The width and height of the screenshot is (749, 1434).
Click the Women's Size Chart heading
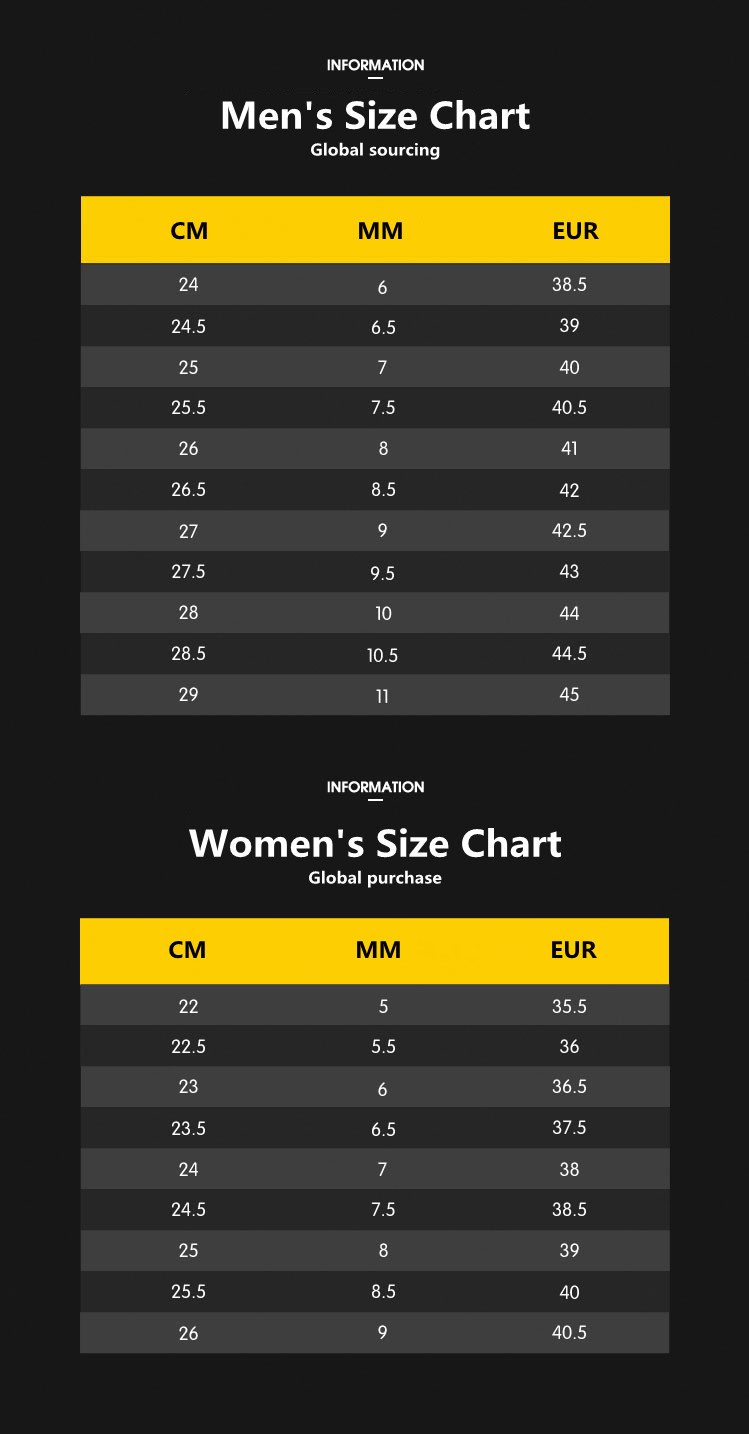pyautogui.click(x=375, y=844)
